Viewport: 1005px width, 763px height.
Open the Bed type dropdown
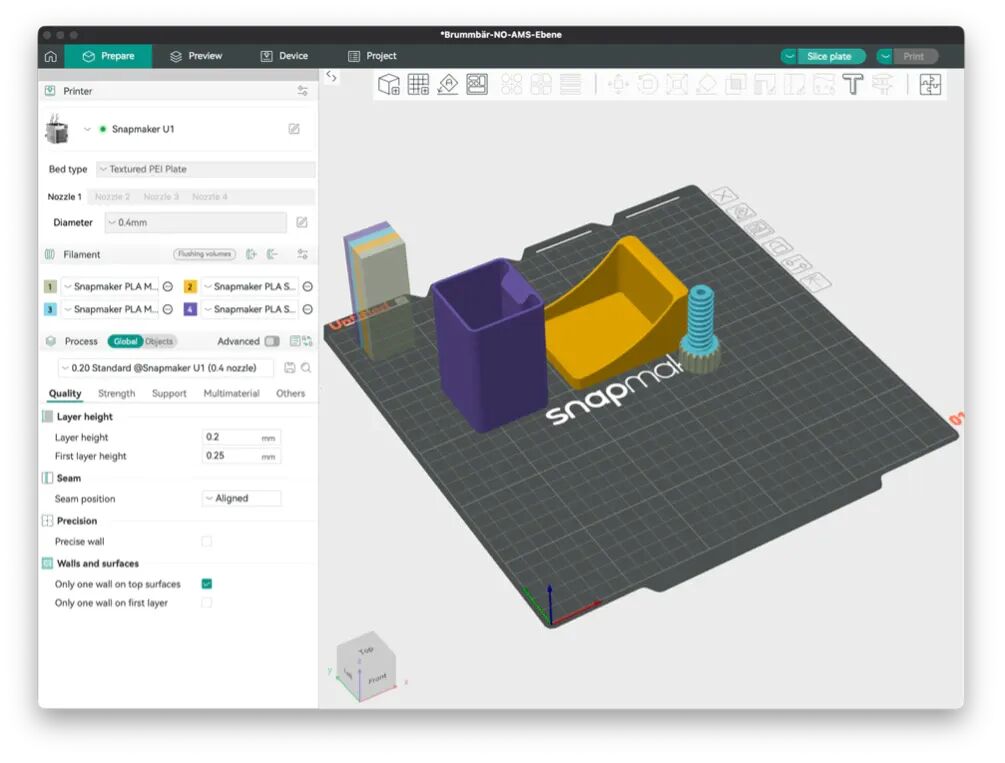point(206,169)
